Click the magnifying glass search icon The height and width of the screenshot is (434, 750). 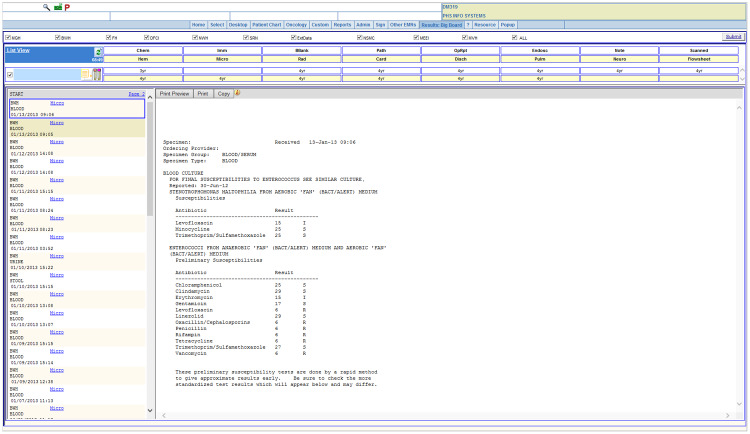pos(46,6)
